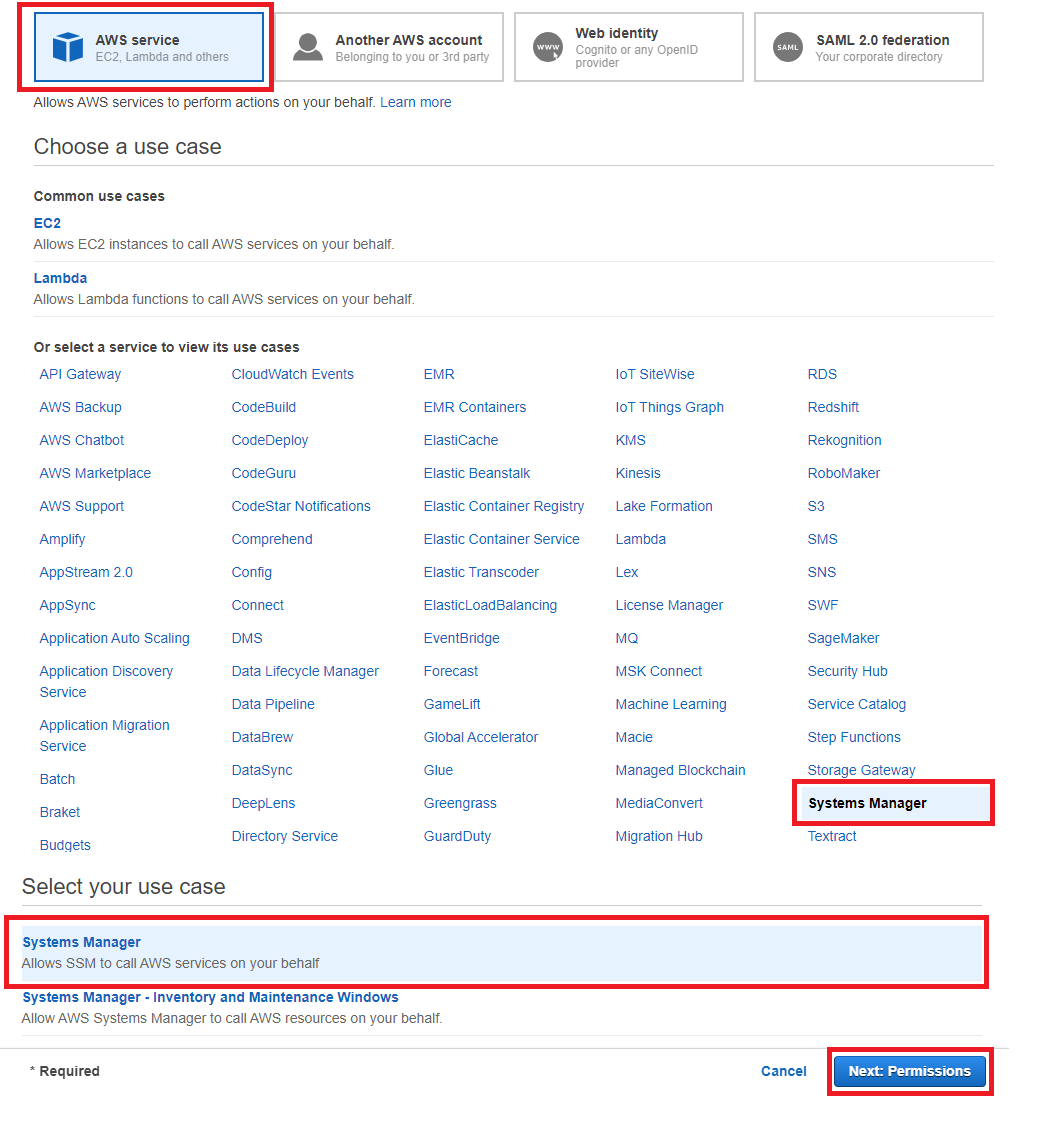Choose License Manager service
This screenshot has height=1126, width=1044.
[x=669, y=606]
